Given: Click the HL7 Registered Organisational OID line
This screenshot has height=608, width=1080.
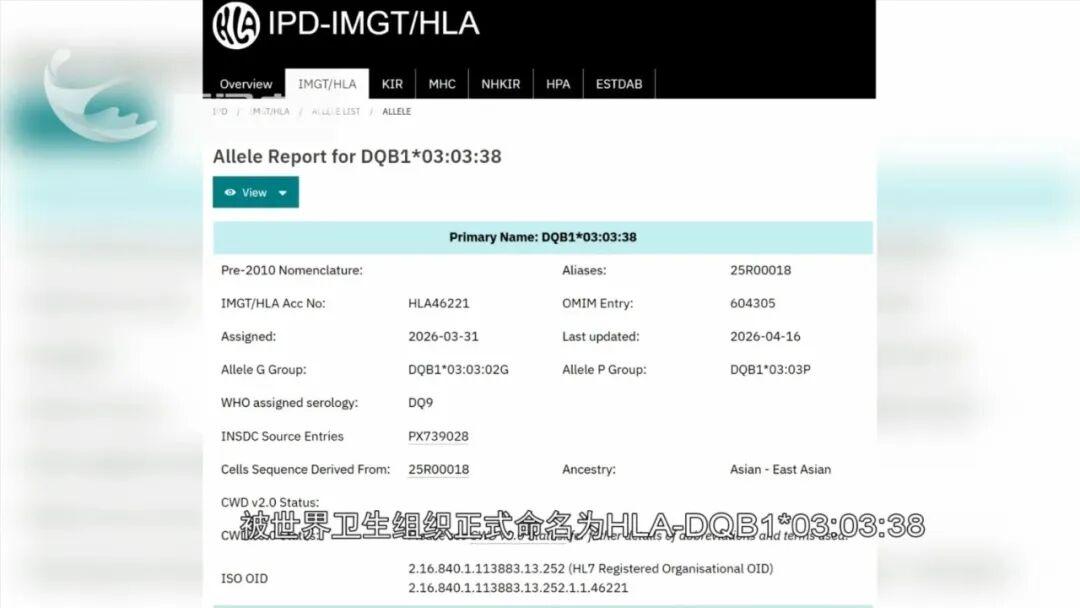Looking at the screenshot, I should [x=590, y=569].
